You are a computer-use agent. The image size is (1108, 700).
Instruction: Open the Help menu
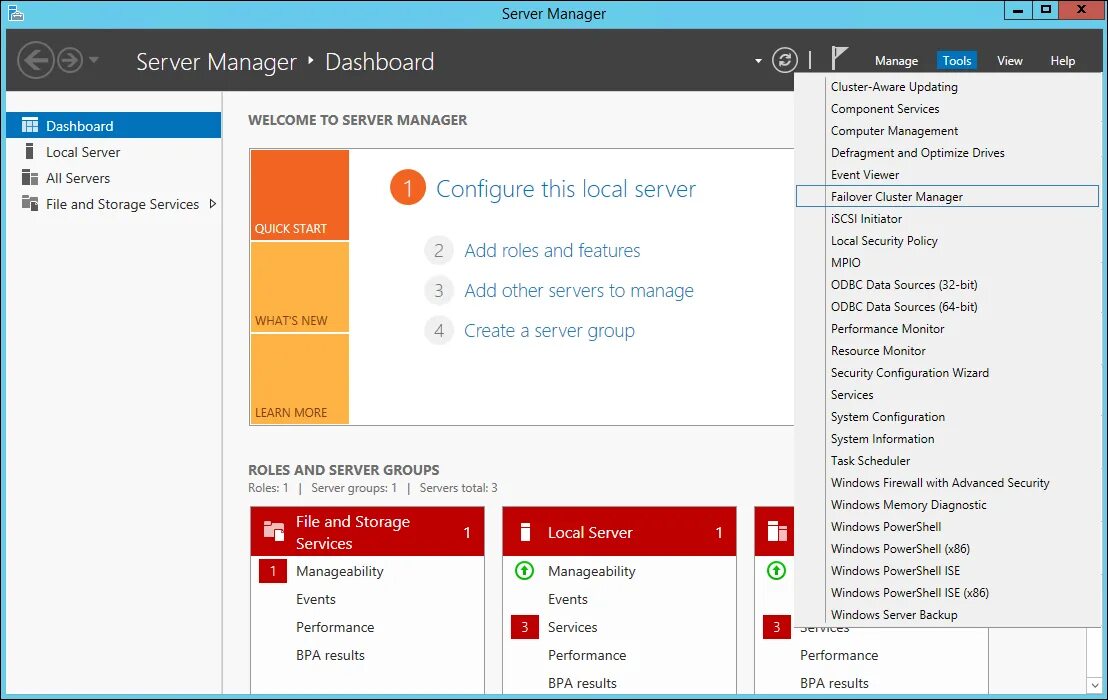click(1062, 61)
